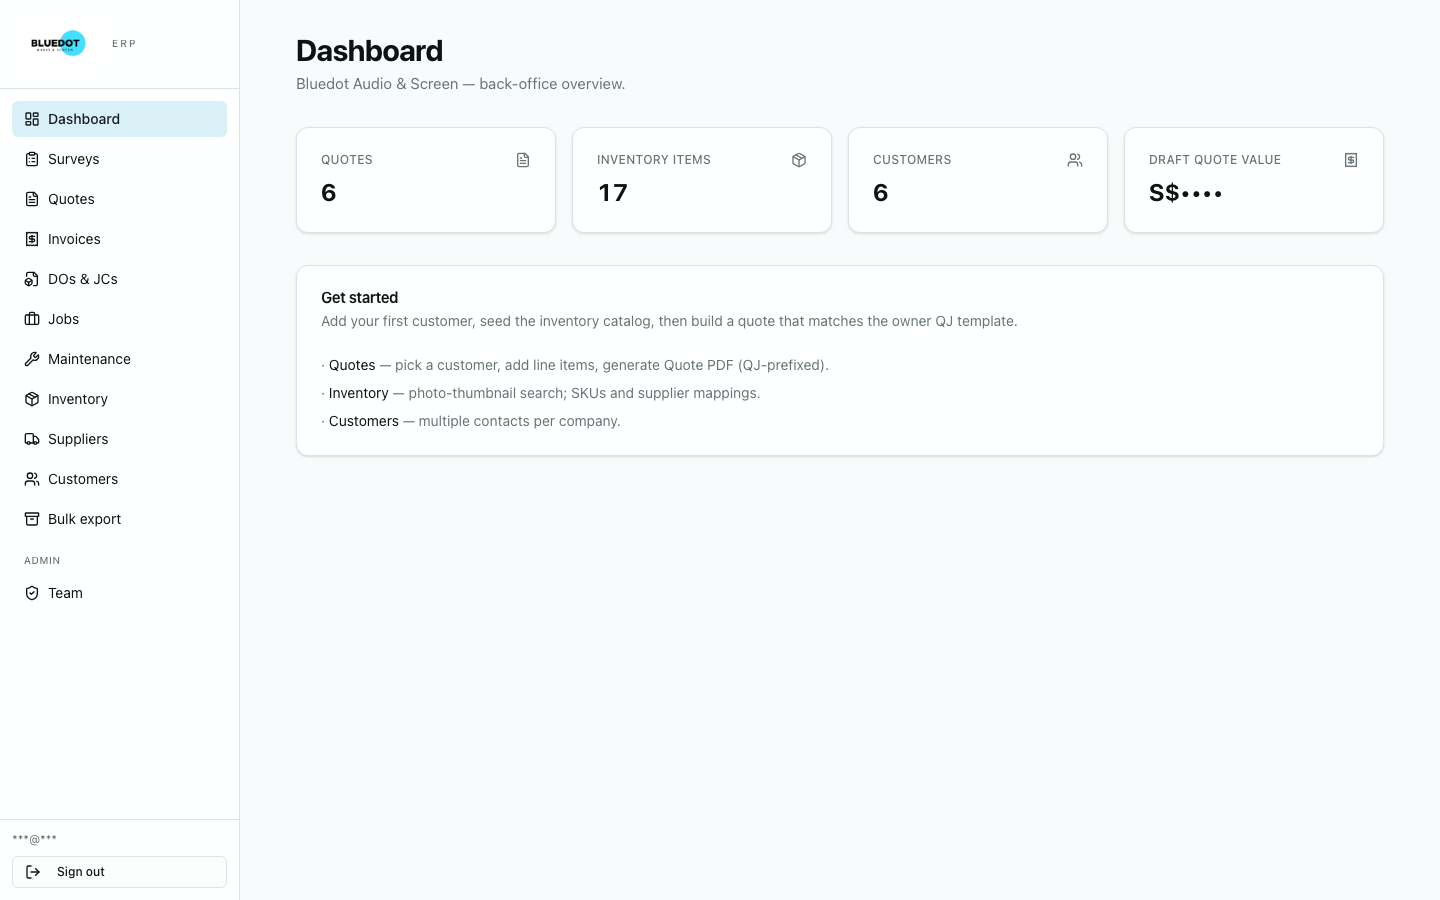
Task: Open the Suppliers page
Action: point(119,439)
